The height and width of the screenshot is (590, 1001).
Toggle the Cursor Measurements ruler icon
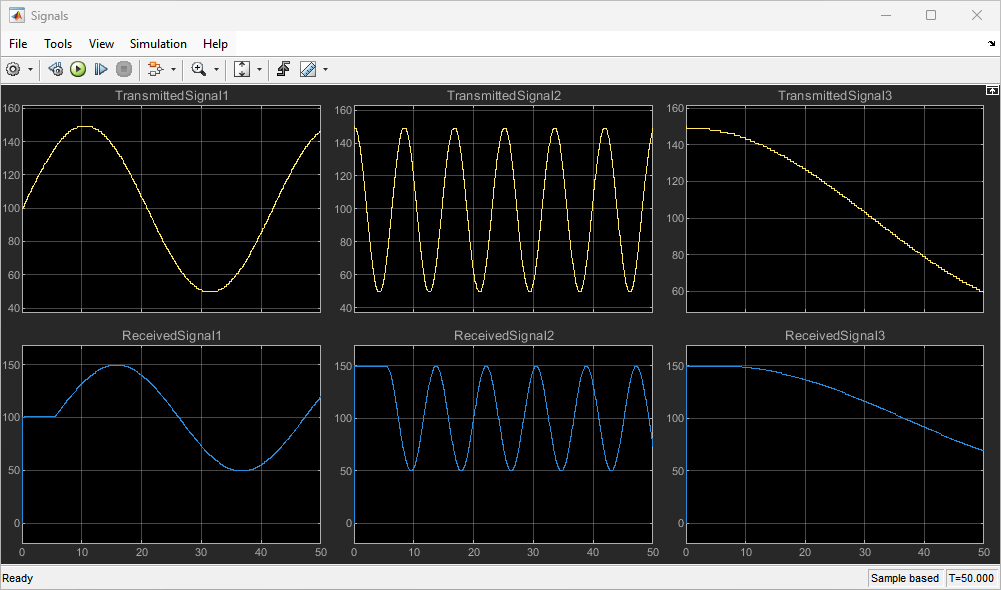(308, 69)
